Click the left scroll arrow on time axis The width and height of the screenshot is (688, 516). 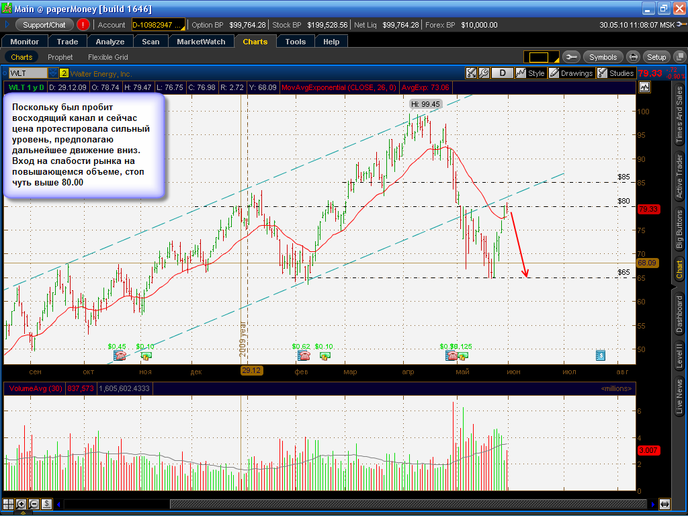click(59, 504)
